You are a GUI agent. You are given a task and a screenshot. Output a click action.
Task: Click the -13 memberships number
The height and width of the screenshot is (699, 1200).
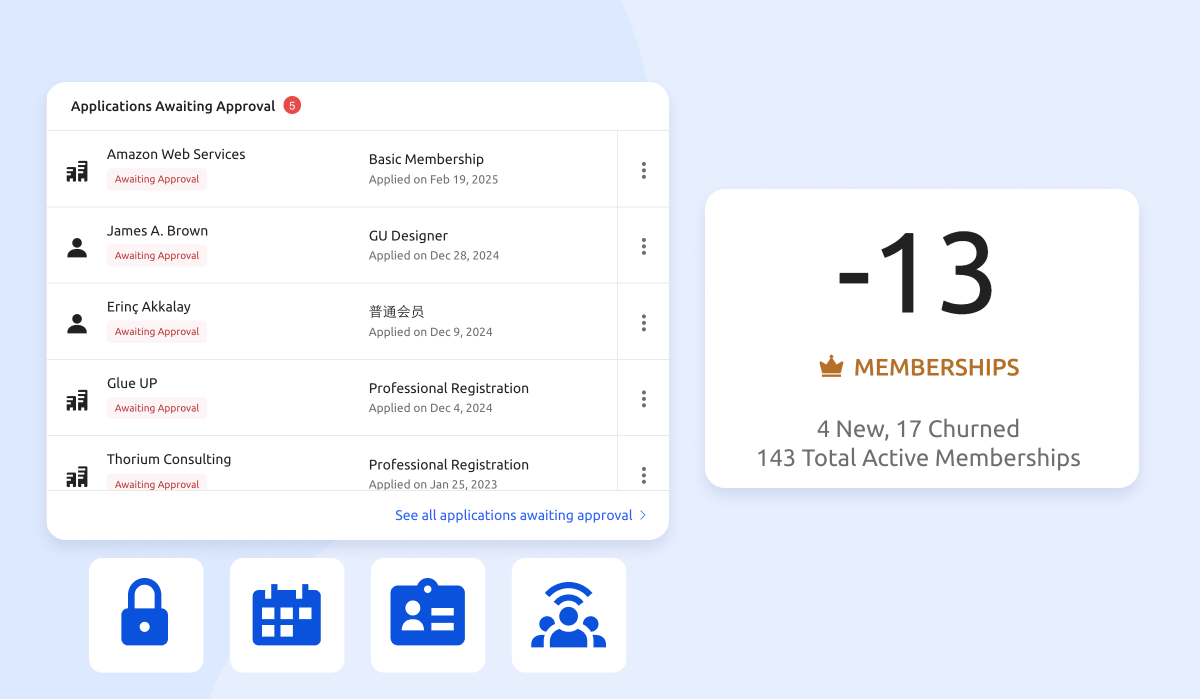(916, 274)
